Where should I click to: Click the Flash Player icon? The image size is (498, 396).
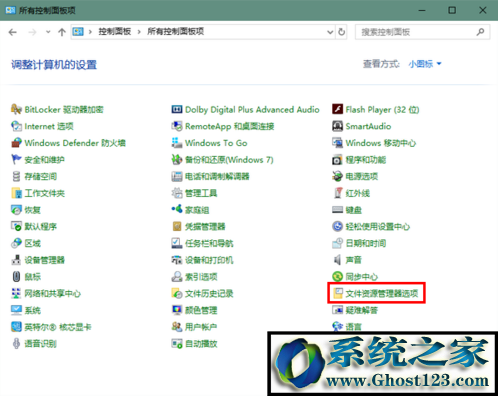[x=337, y=109]
